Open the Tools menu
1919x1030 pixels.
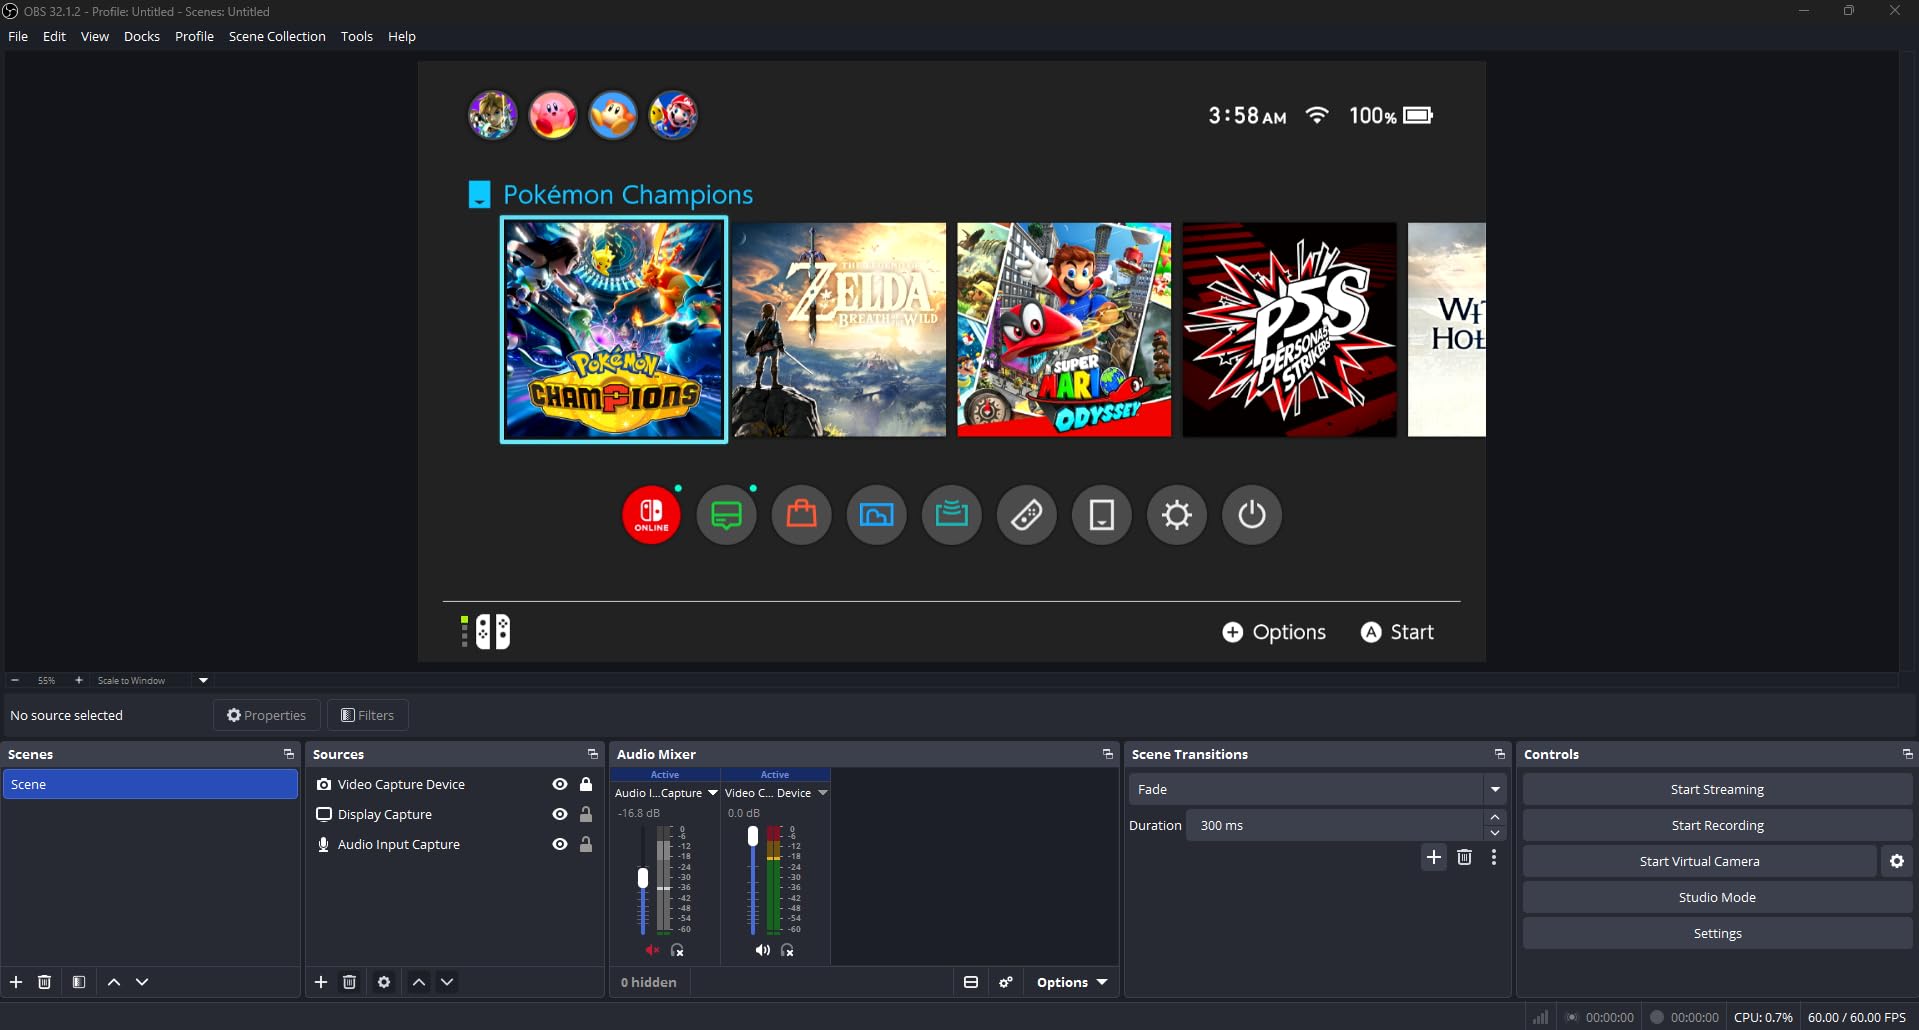click(357, 36)
